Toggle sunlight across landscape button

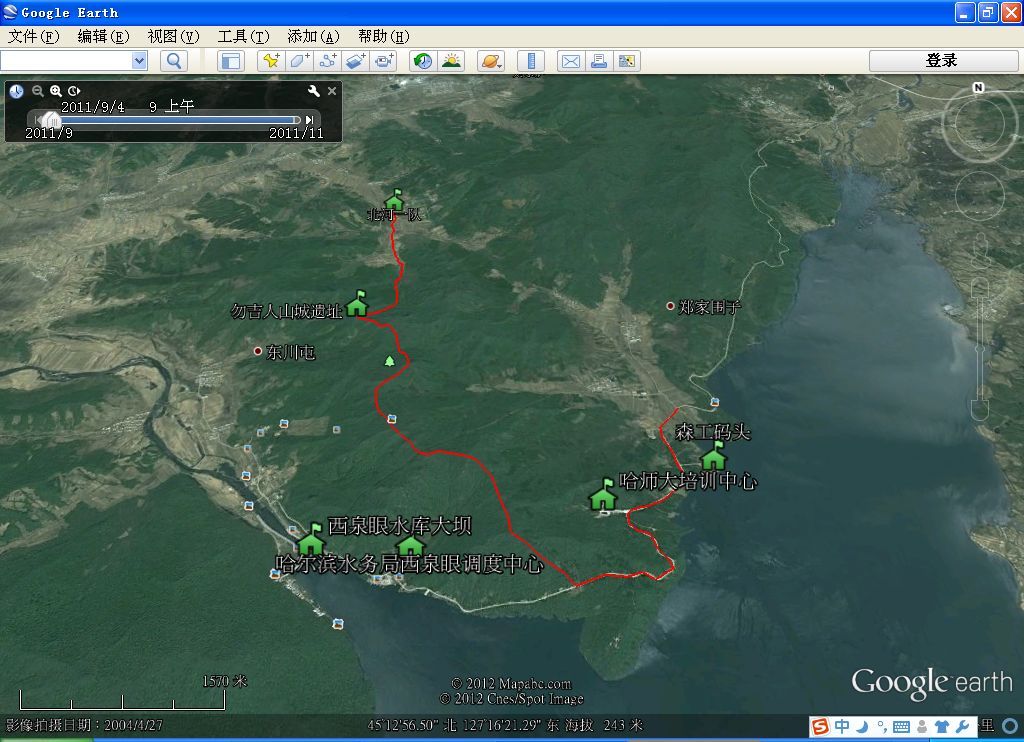click(x=452, y=61)
